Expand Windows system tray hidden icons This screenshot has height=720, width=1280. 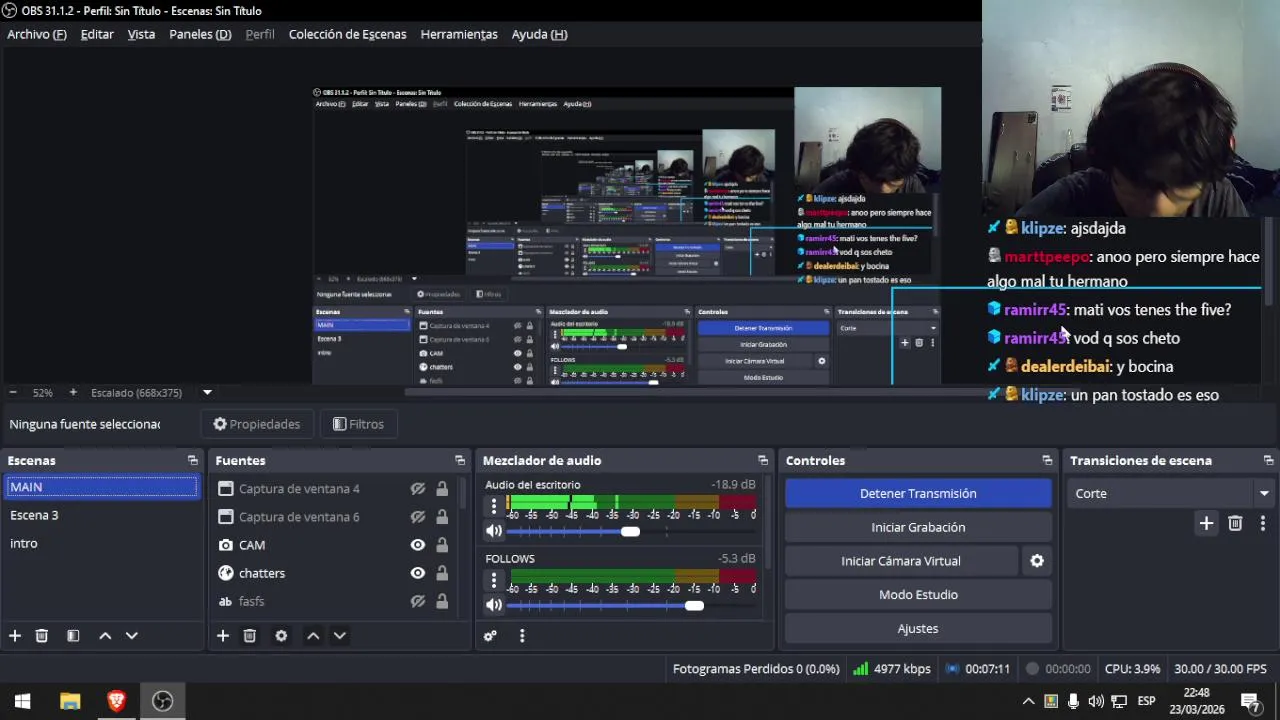click(1028, 701)
